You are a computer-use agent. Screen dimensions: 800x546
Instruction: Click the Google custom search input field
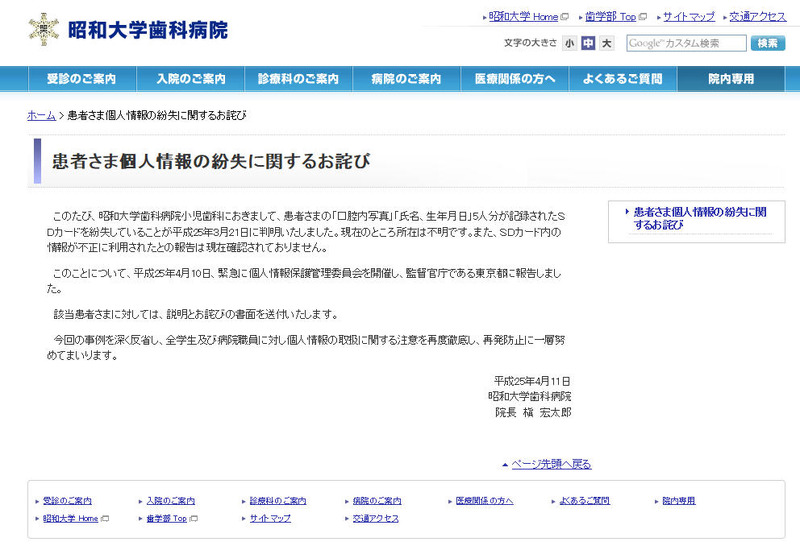pyautogui.click(x=686, y=43)
